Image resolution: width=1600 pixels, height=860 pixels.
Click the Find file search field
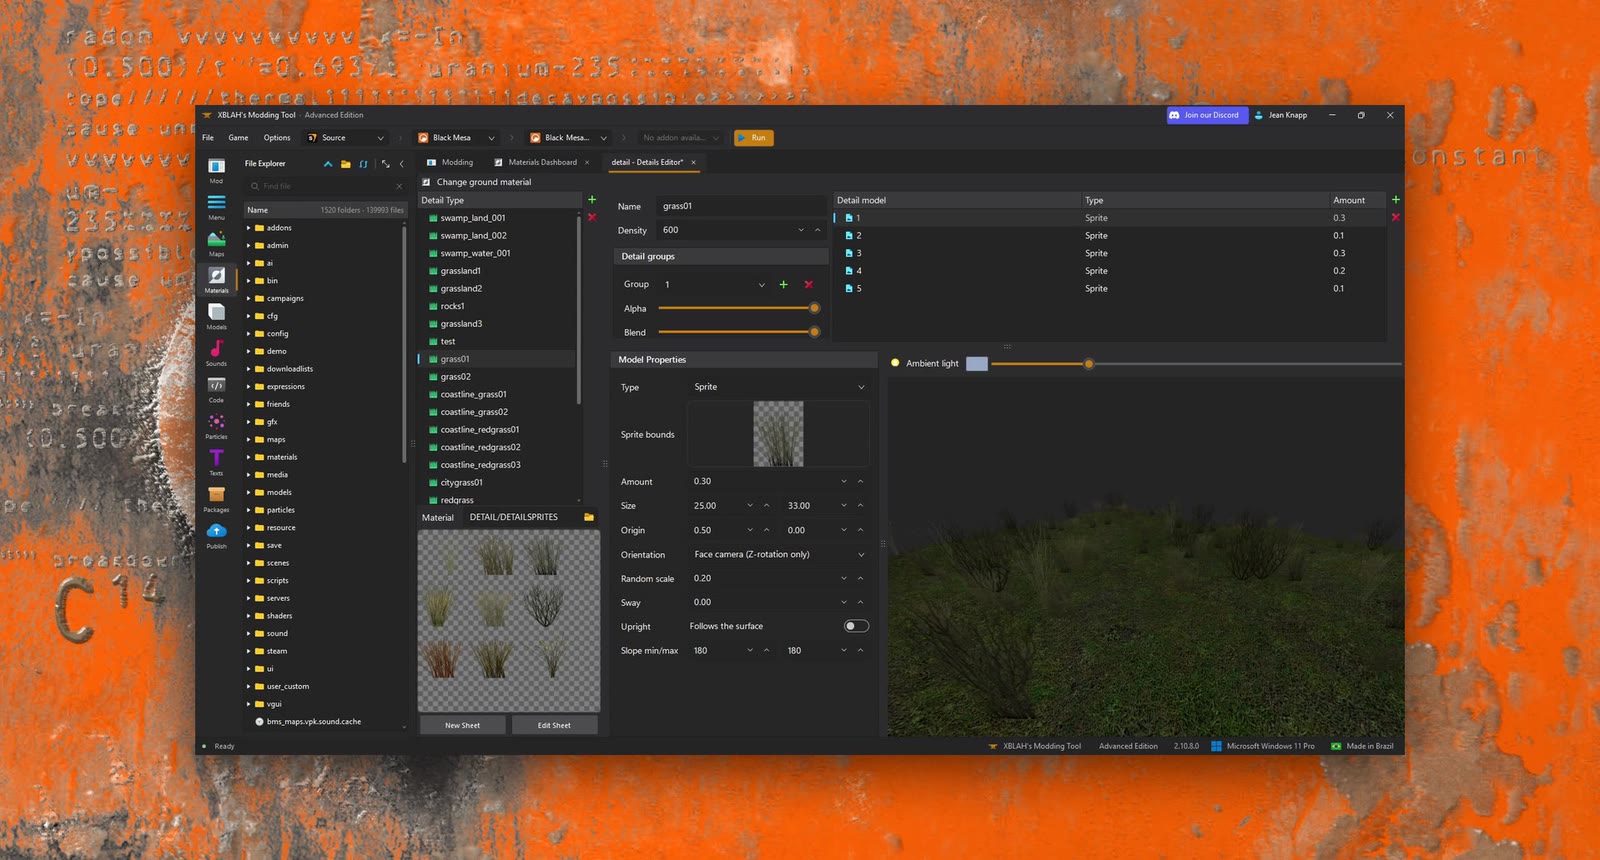tap(326, 186)
